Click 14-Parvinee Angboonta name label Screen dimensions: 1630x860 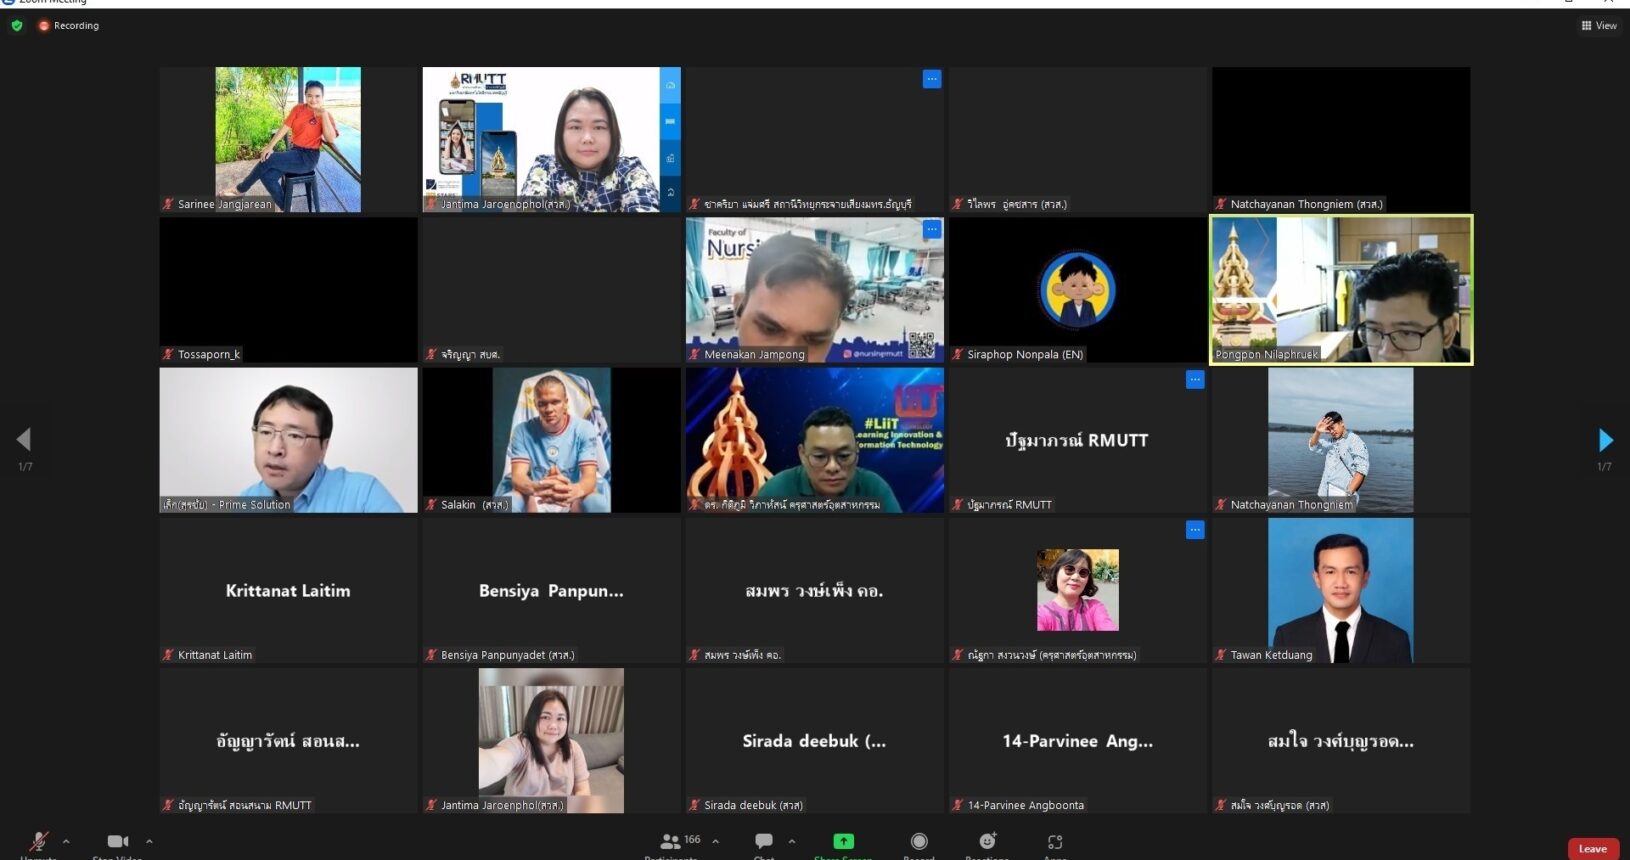pyautogui.click(x=1026, y=805)
